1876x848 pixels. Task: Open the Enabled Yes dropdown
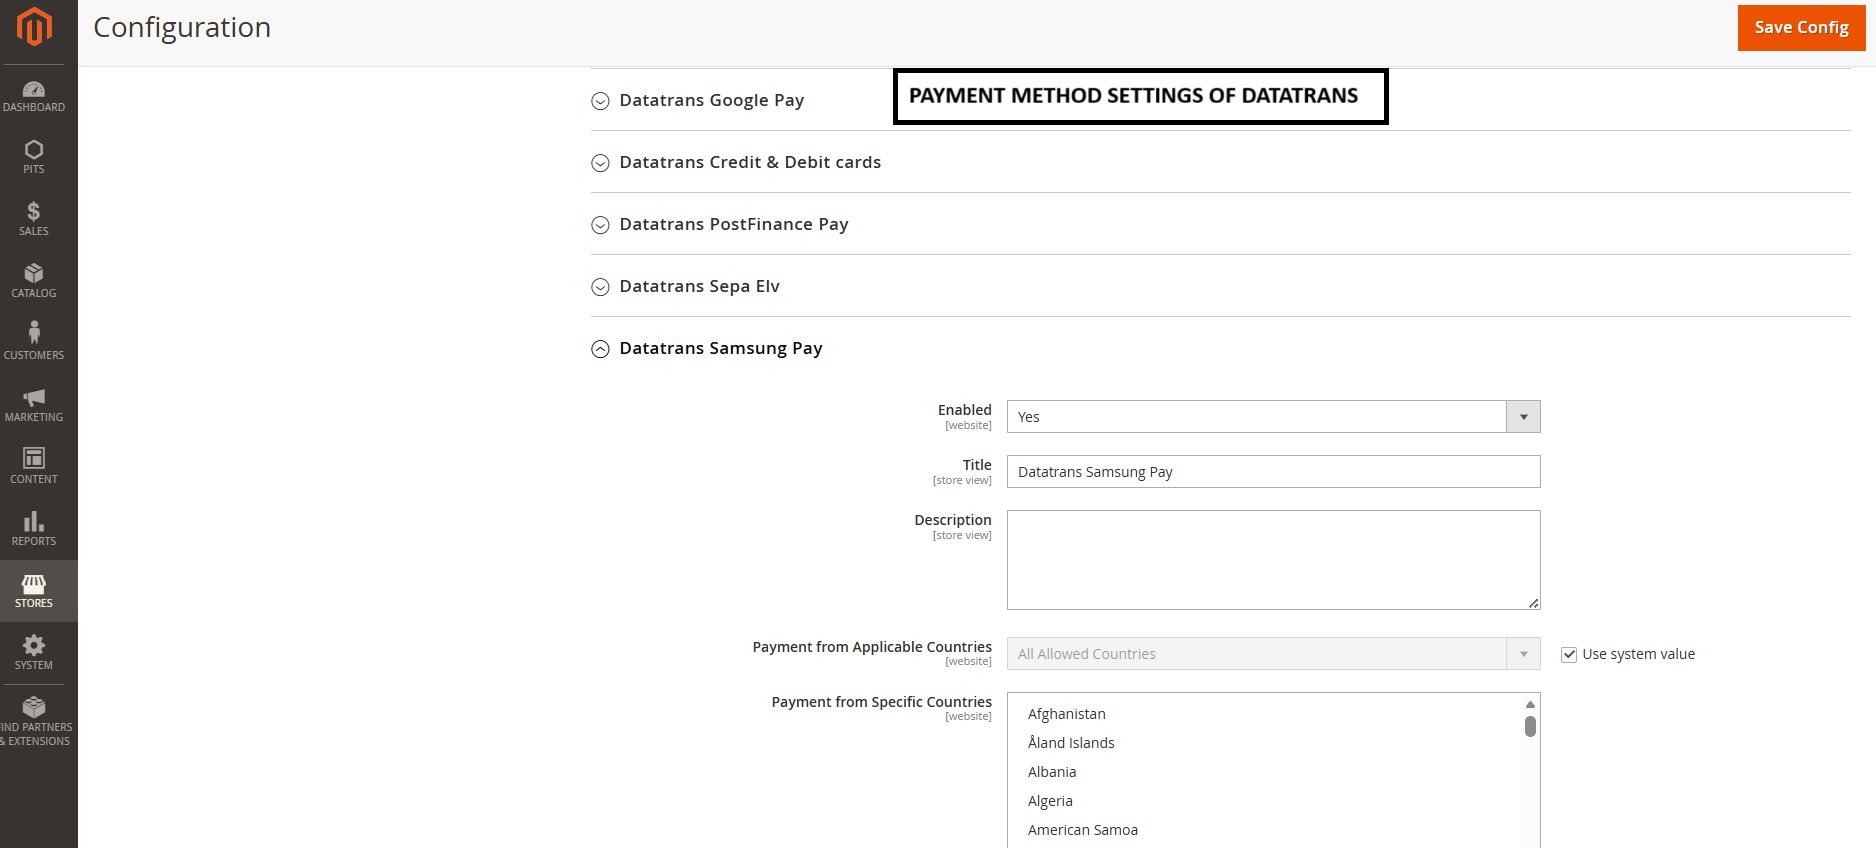[1273, 417]
